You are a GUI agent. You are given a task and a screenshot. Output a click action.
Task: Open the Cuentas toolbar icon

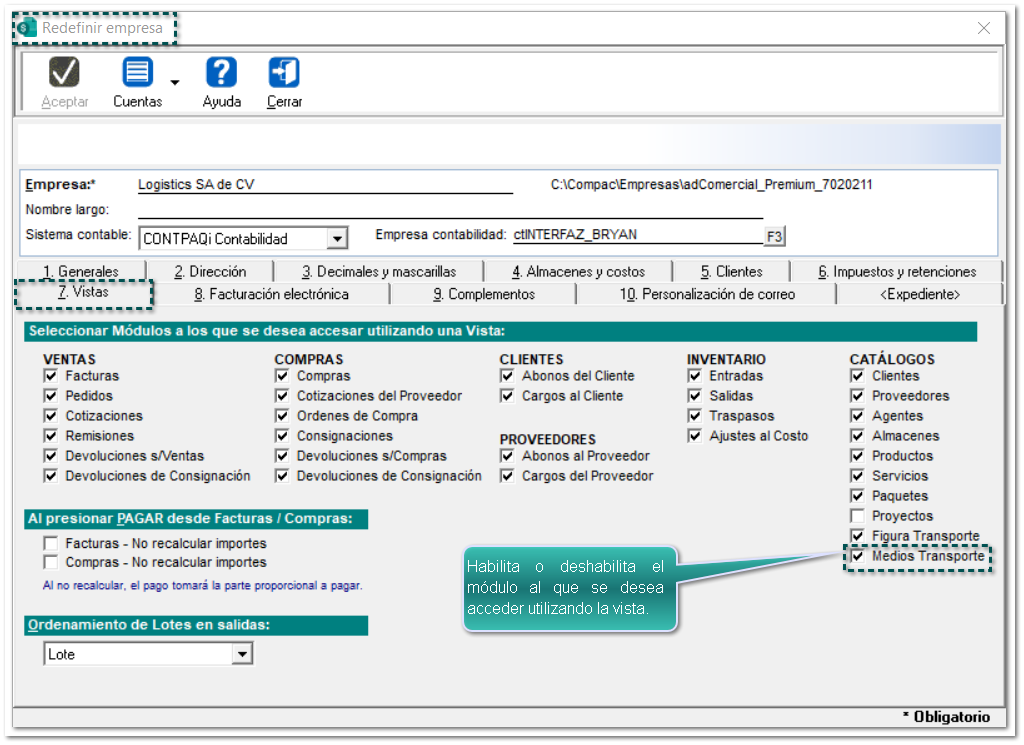[x=137, y=73]
